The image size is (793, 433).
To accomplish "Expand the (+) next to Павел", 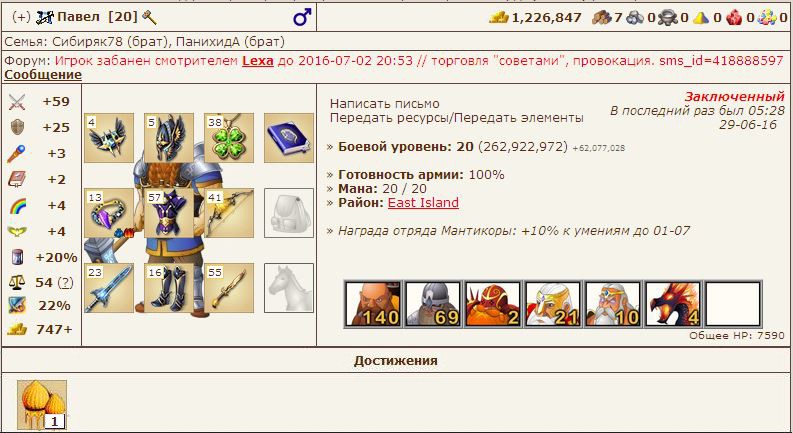I will tap(21, 17).
